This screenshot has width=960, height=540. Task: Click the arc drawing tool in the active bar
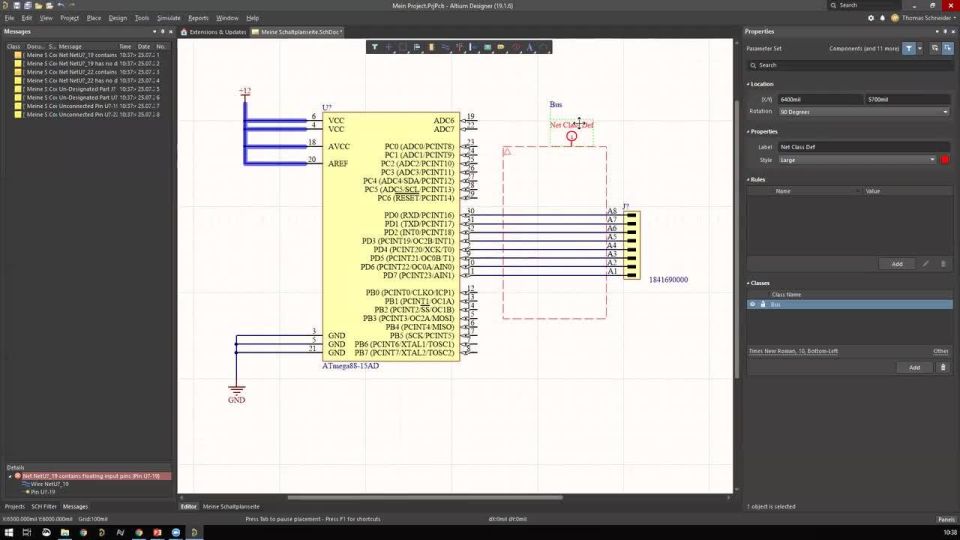[x=544, y=47]
